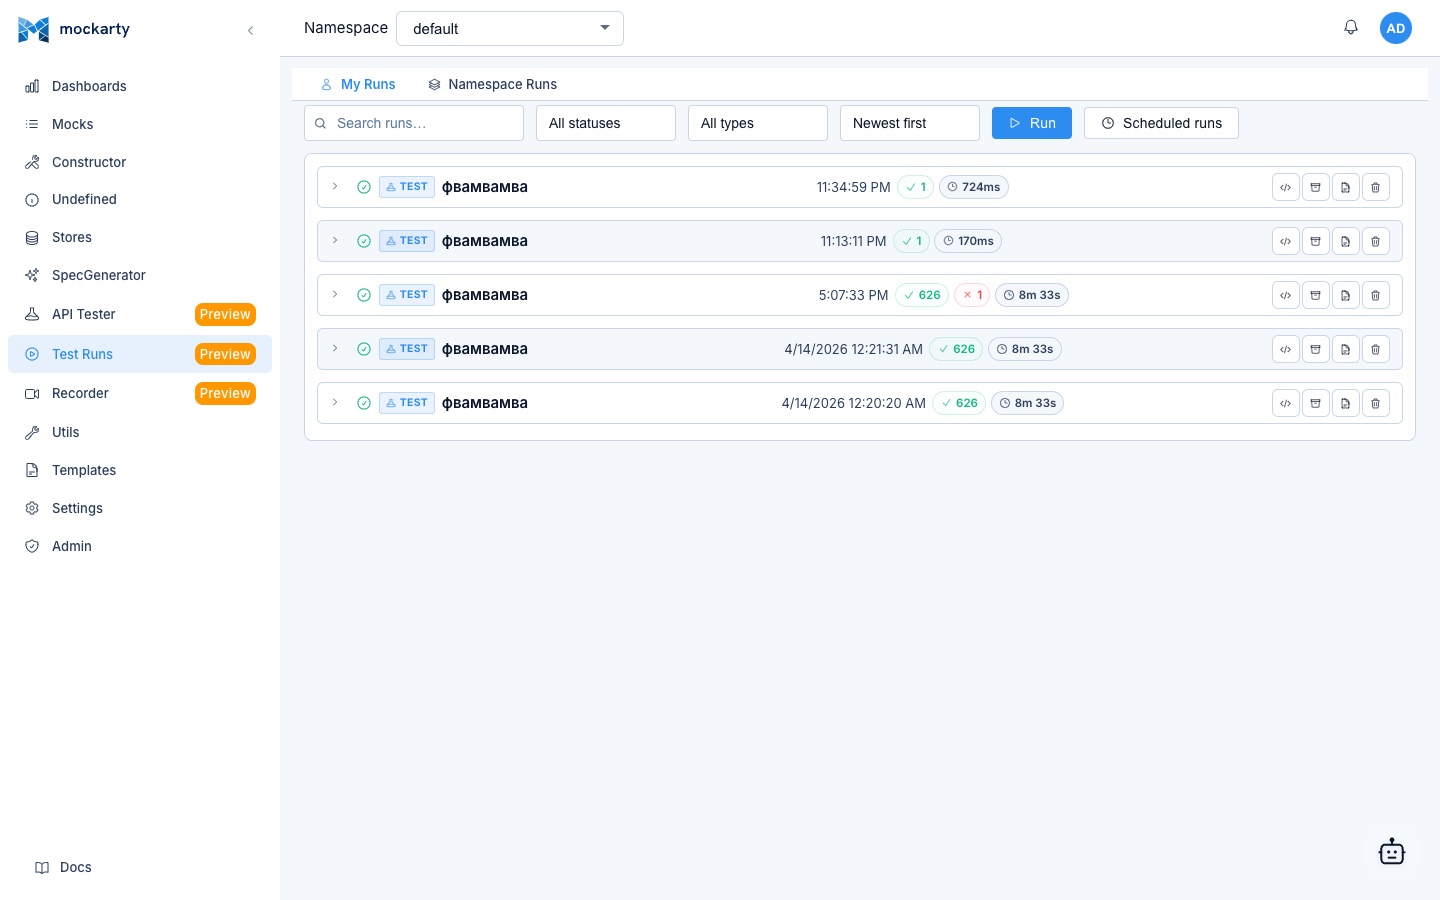Open Utils in the sidebar
Image resolution: width=1440 pixels, height=900 pixels.
tap(140, 432)
